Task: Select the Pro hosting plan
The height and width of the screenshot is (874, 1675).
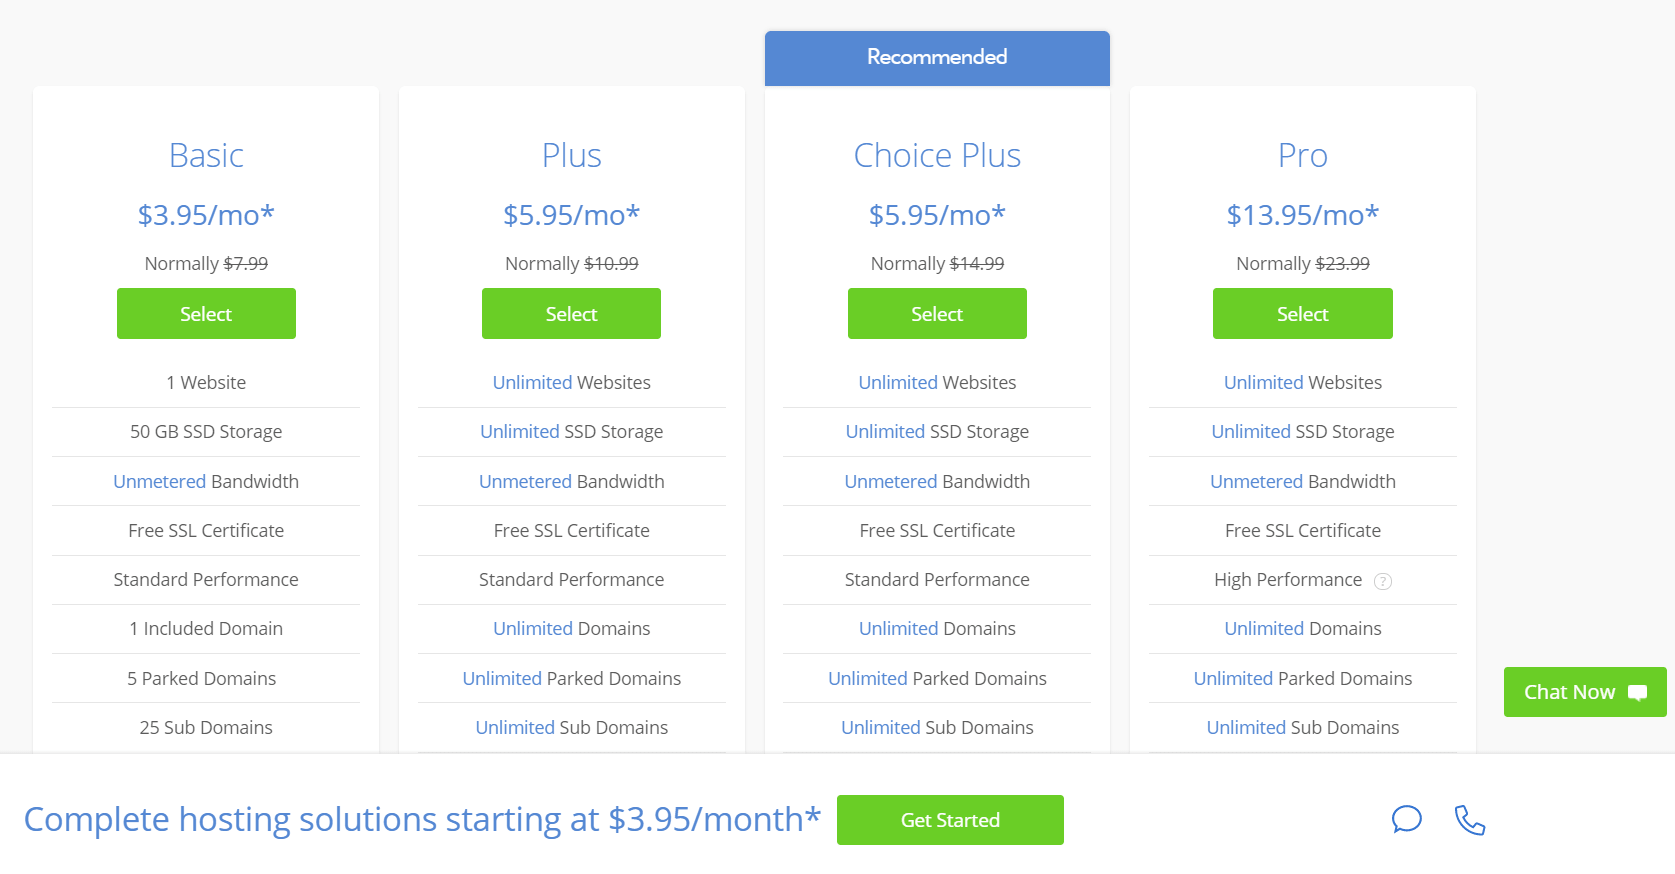Action: tap(1302, 313)
